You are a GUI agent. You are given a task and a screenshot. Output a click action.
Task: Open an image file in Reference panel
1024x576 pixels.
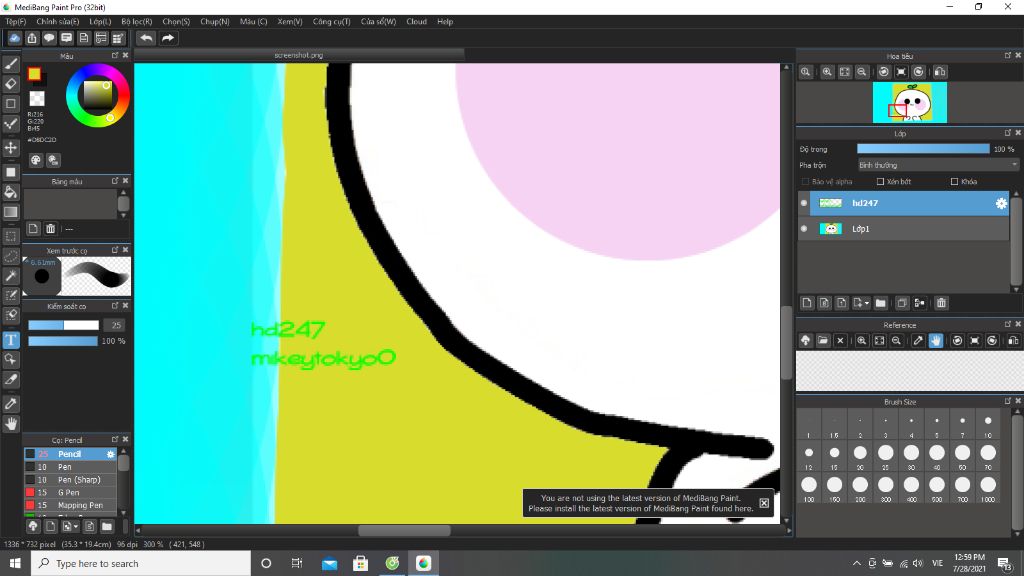[x=823, y=340]
